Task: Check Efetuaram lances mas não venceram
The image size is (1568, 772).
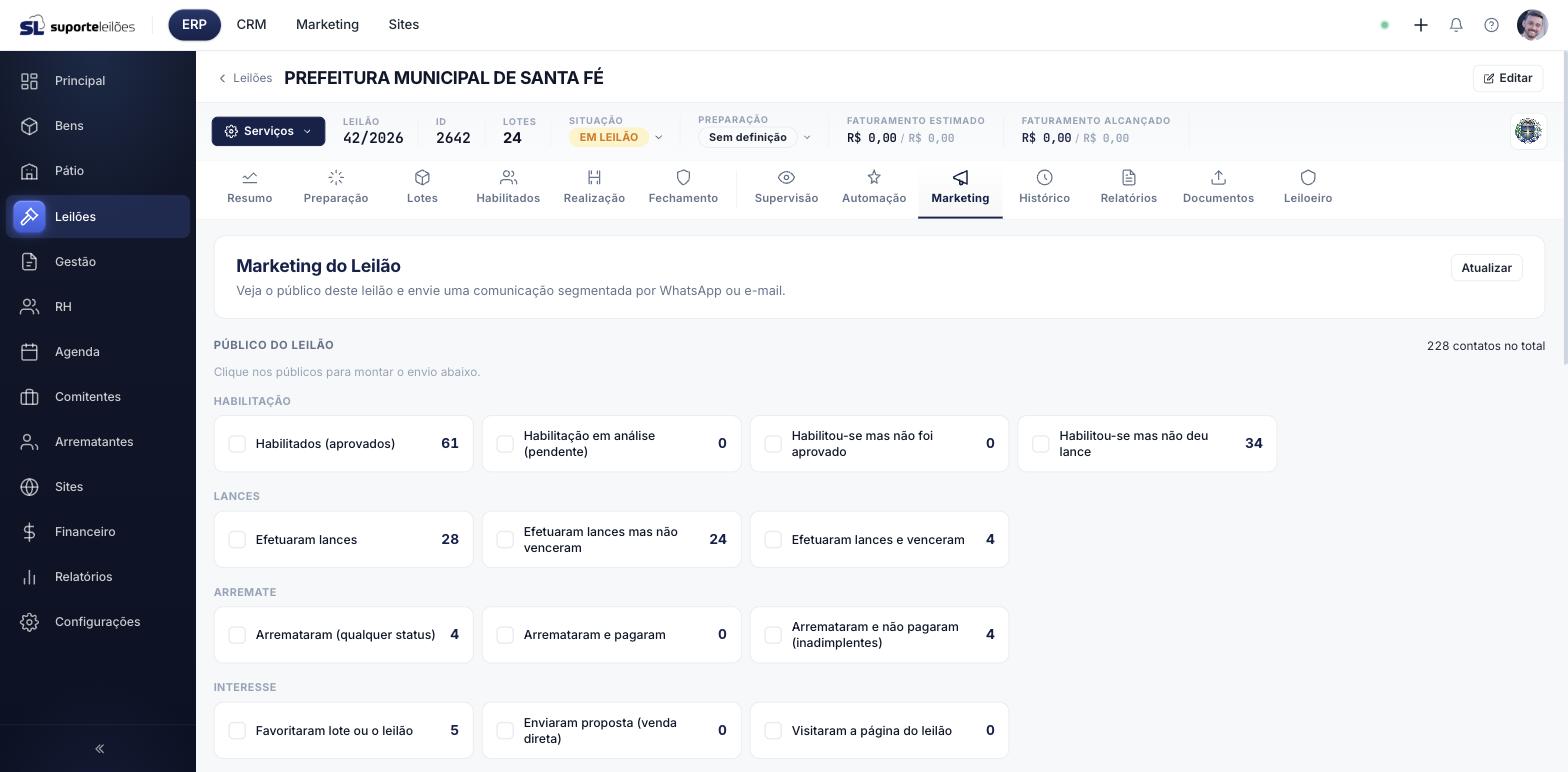Action: (x=505, y=540)
